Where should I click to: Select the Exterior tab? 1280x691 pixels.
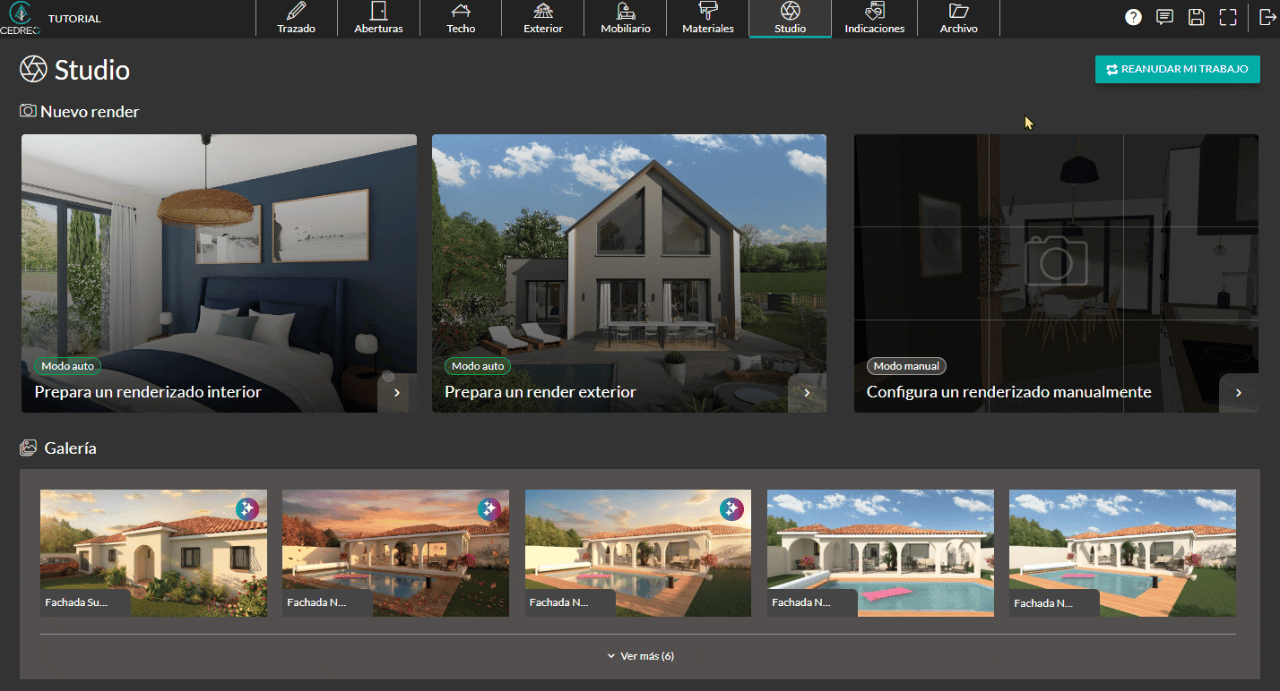(x=543, y=19)
